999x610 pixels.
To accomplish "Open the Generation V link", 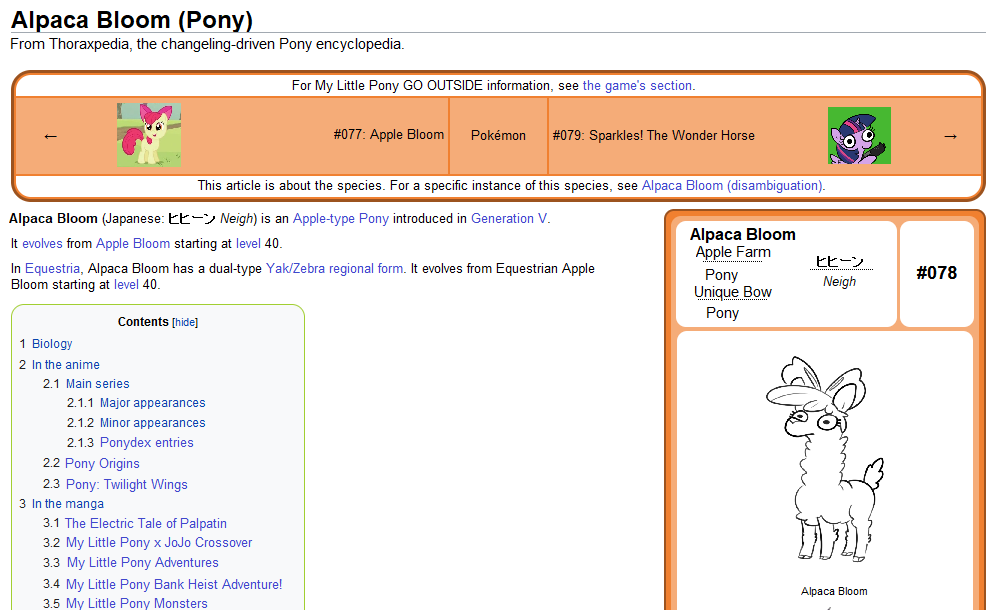I will tap(508, 218).
